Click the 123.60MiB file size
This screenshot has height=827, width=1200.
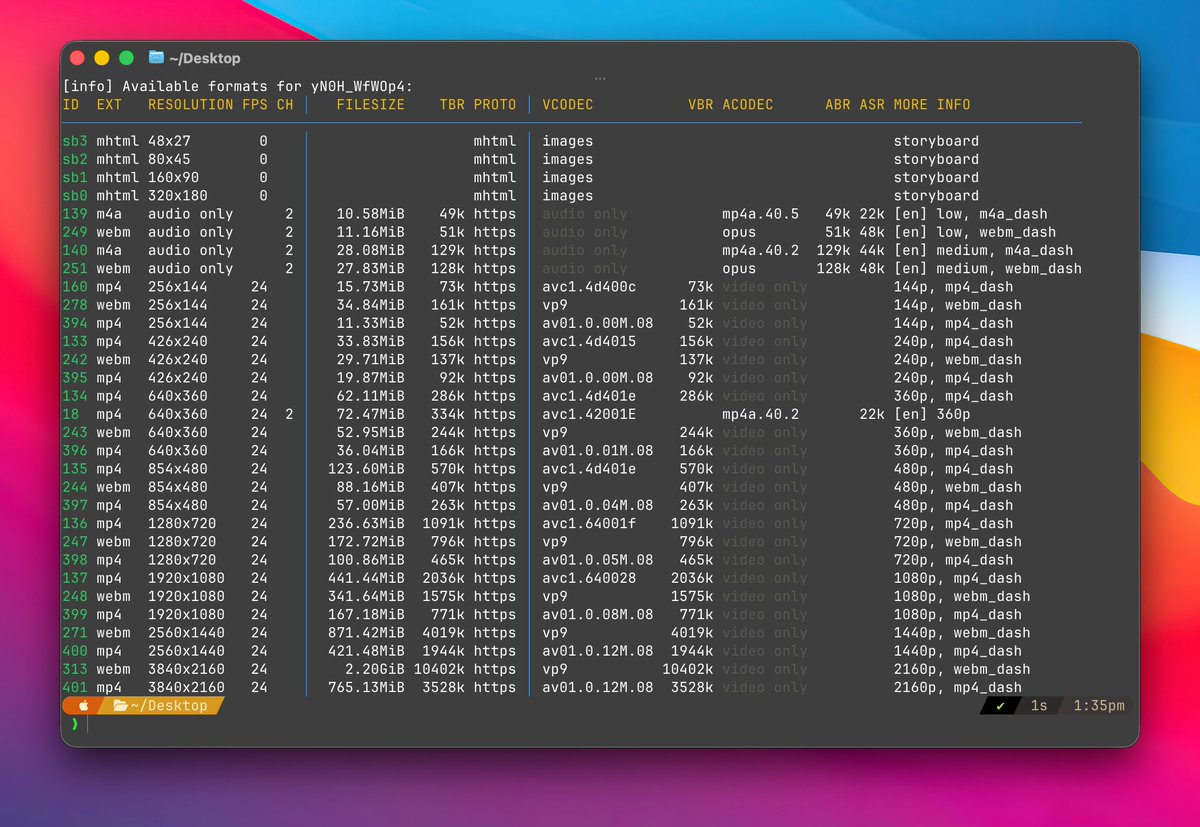(x=366, y=469)
